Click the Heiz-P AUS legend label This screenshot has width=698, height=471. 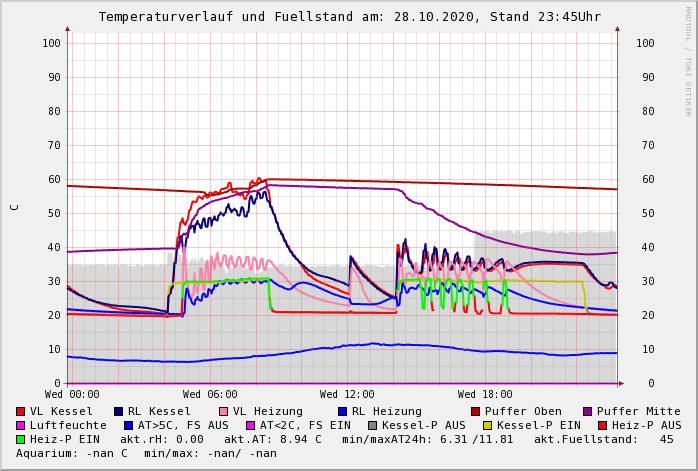click(x=646, y=426)
